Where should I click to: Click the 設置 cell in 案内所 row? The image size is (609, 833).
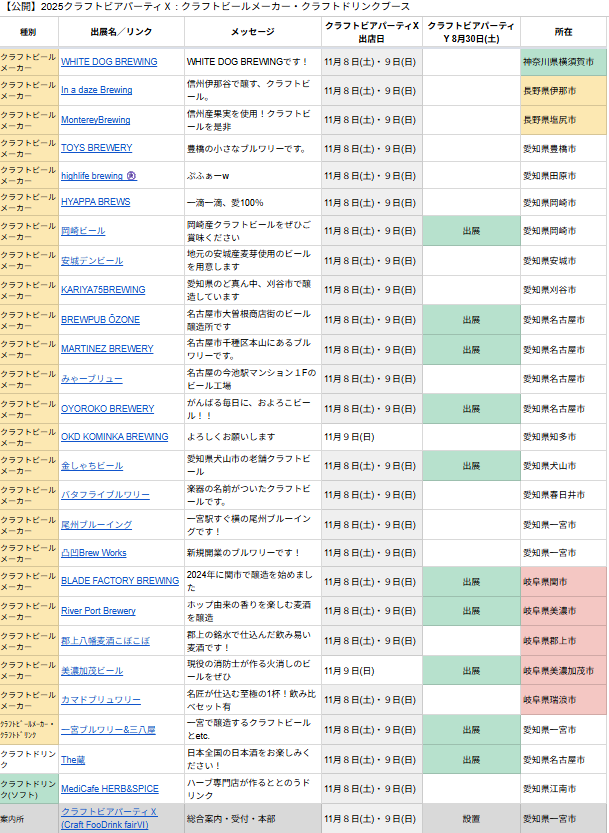[471, 819]
